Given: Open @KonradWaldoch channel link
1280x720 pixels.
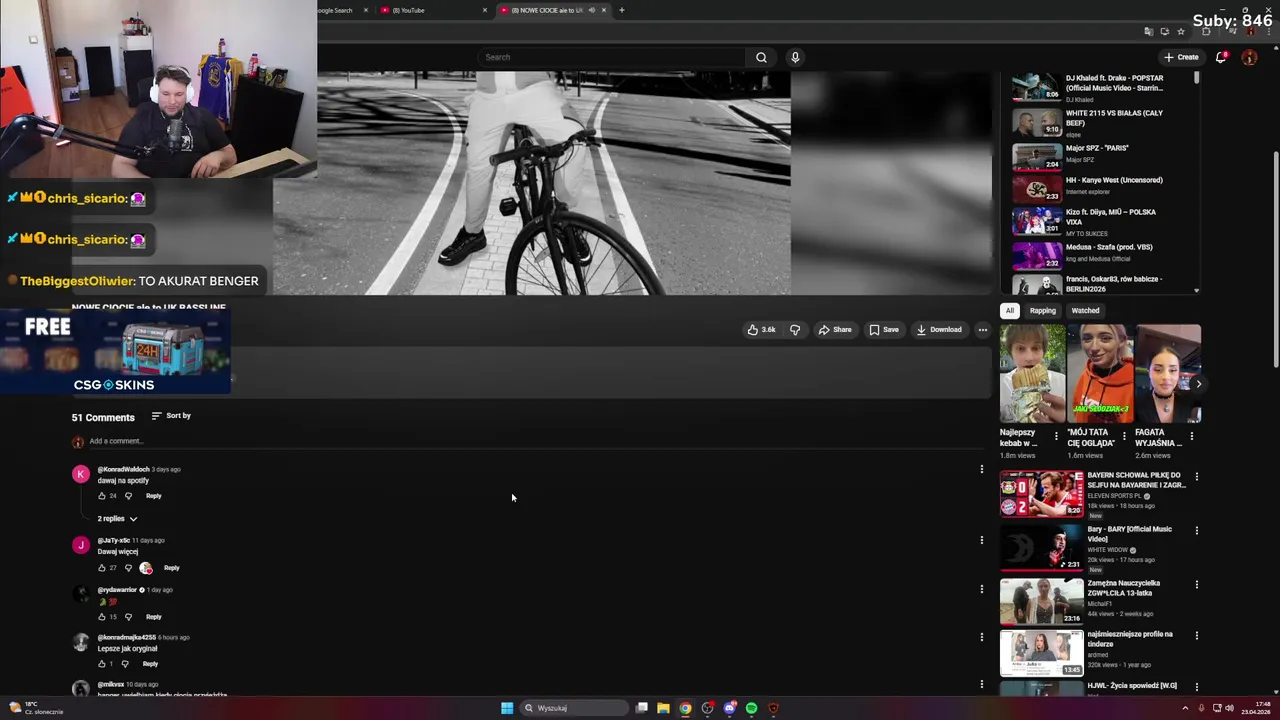Looking at the screenshot, I should tap(123, 469).
